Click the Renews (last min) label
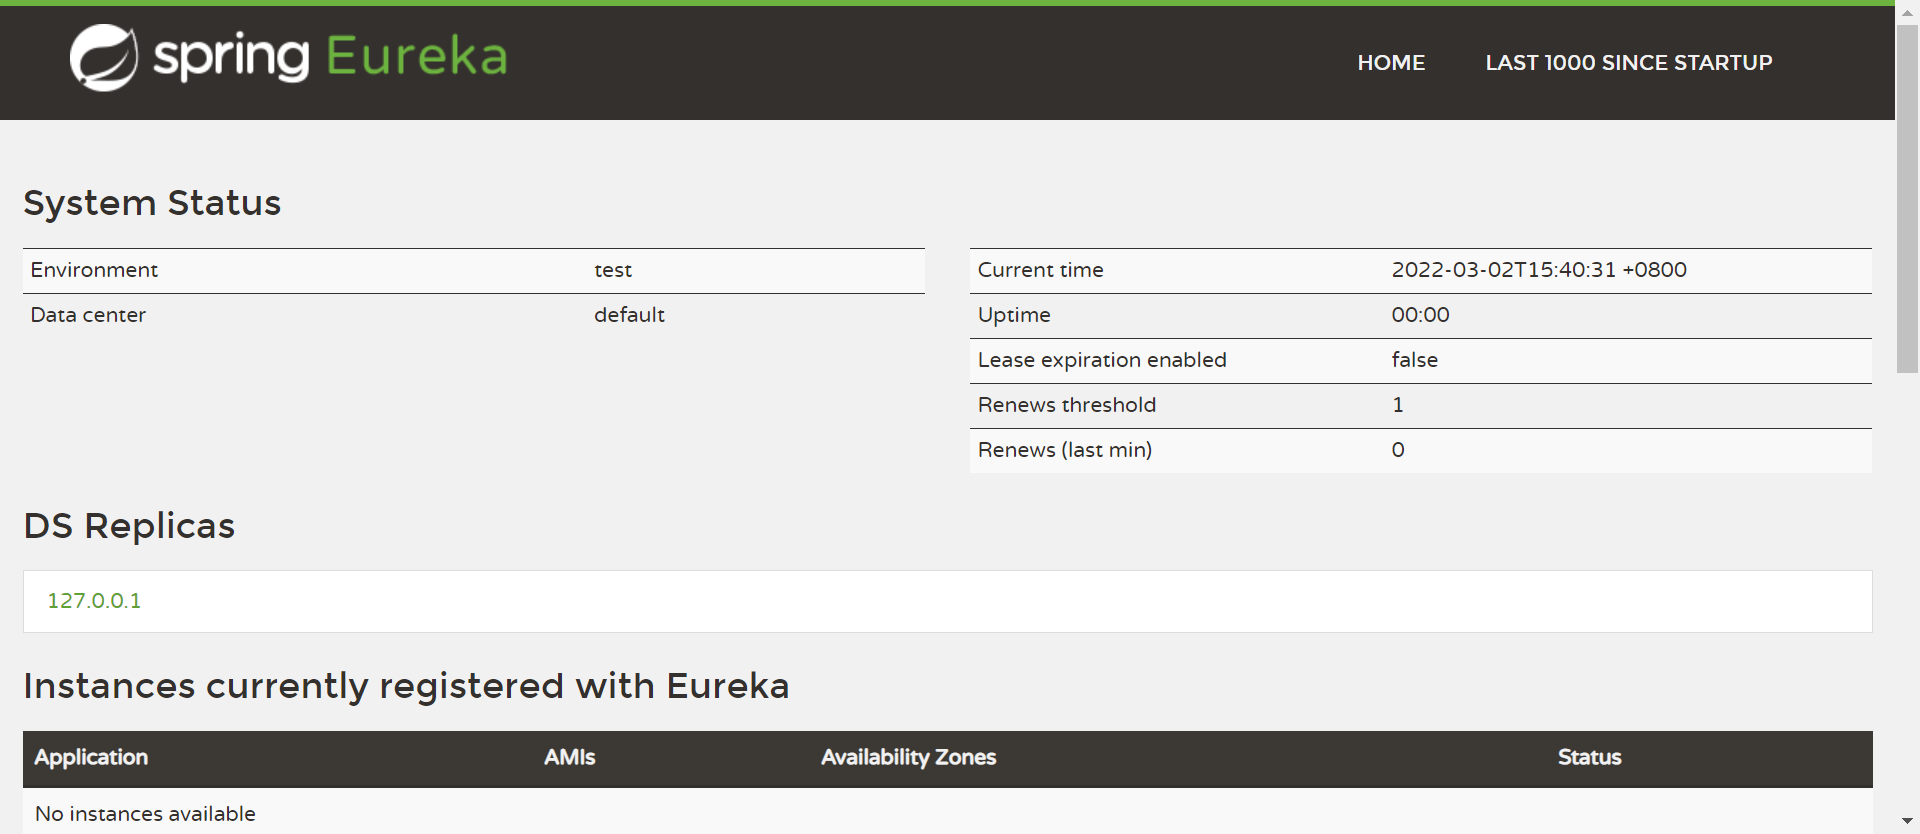Image resolution: width=1920 pixels, height=834 pixels. 1065,450
